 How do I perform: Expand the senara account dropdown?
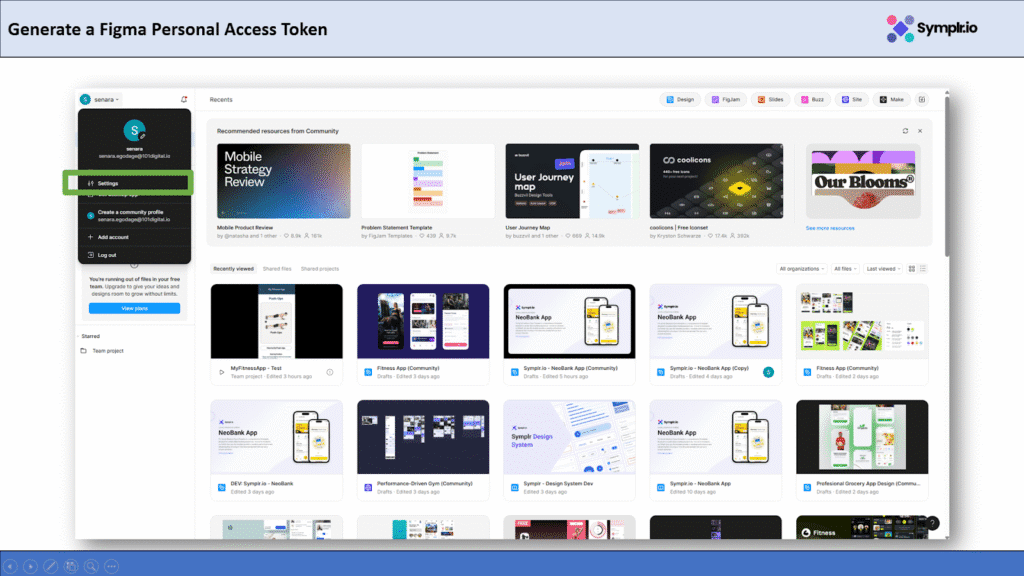[100, 99]
